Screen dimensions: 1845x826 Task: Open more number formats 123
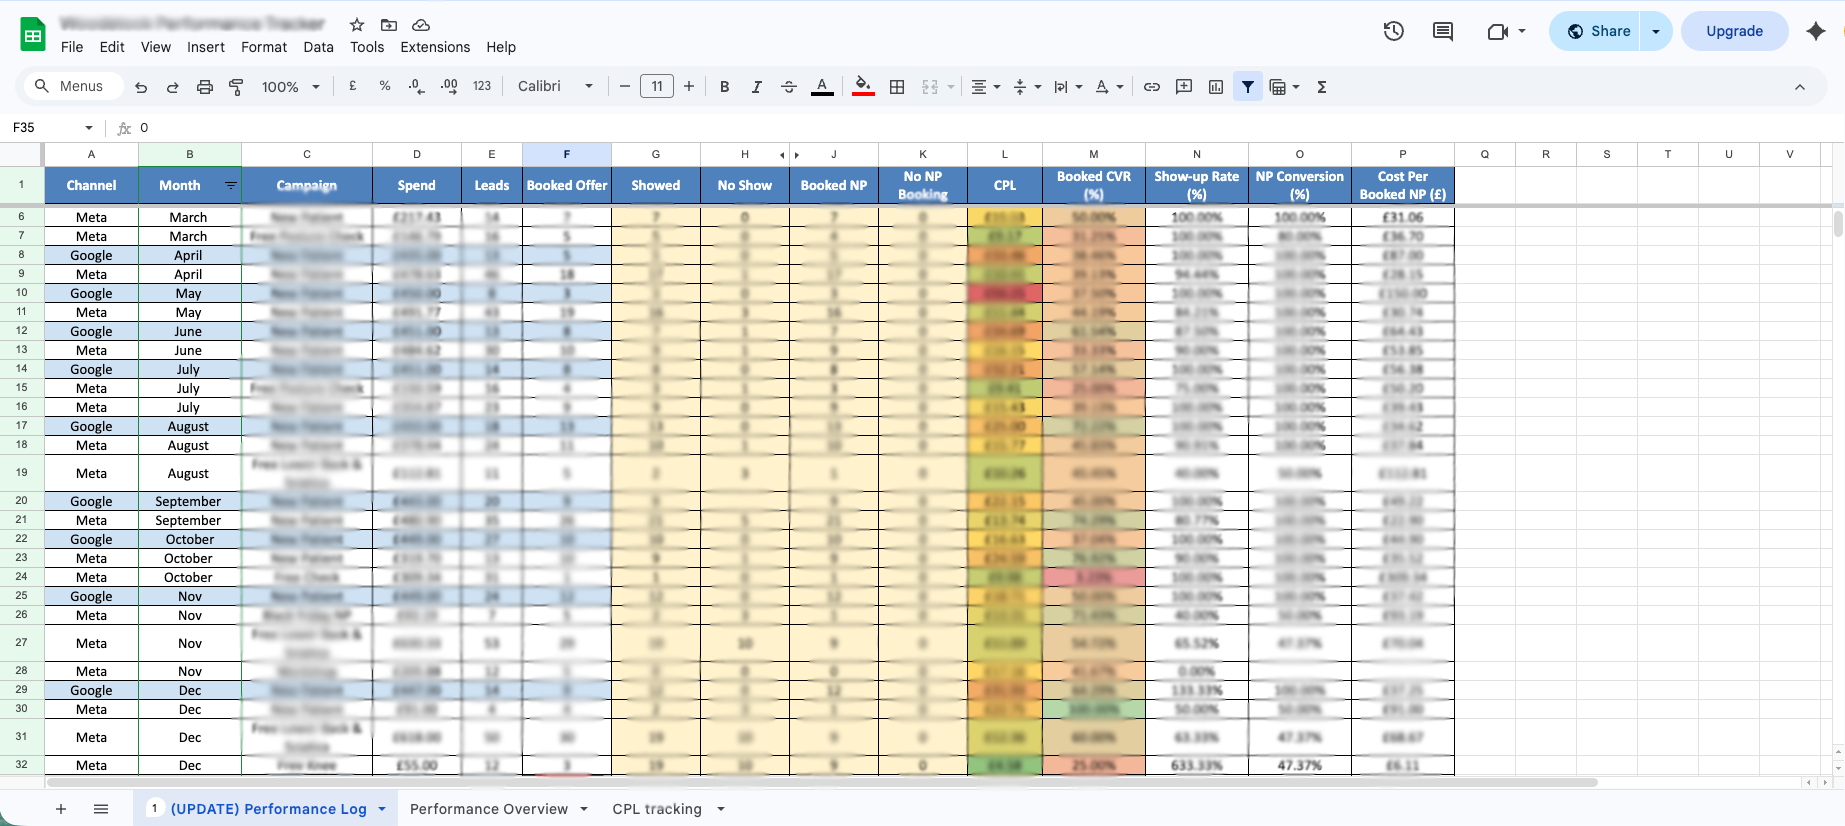(x=482, y=87)
